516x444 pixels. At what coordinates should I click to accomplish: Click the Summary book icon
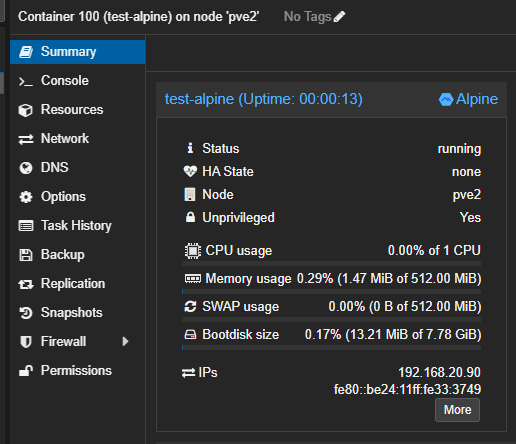tap(26, 52)
